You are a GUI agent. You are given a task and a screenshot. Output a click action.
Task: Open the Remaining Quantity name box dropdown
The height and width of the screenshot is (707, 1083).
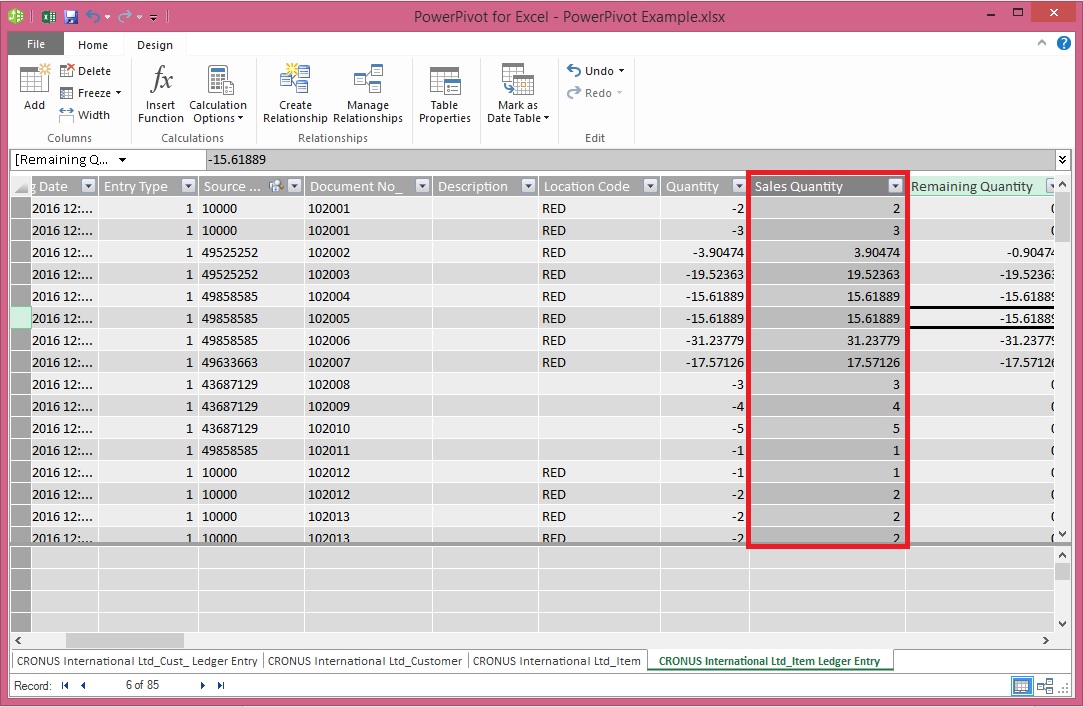coord(122,159)
